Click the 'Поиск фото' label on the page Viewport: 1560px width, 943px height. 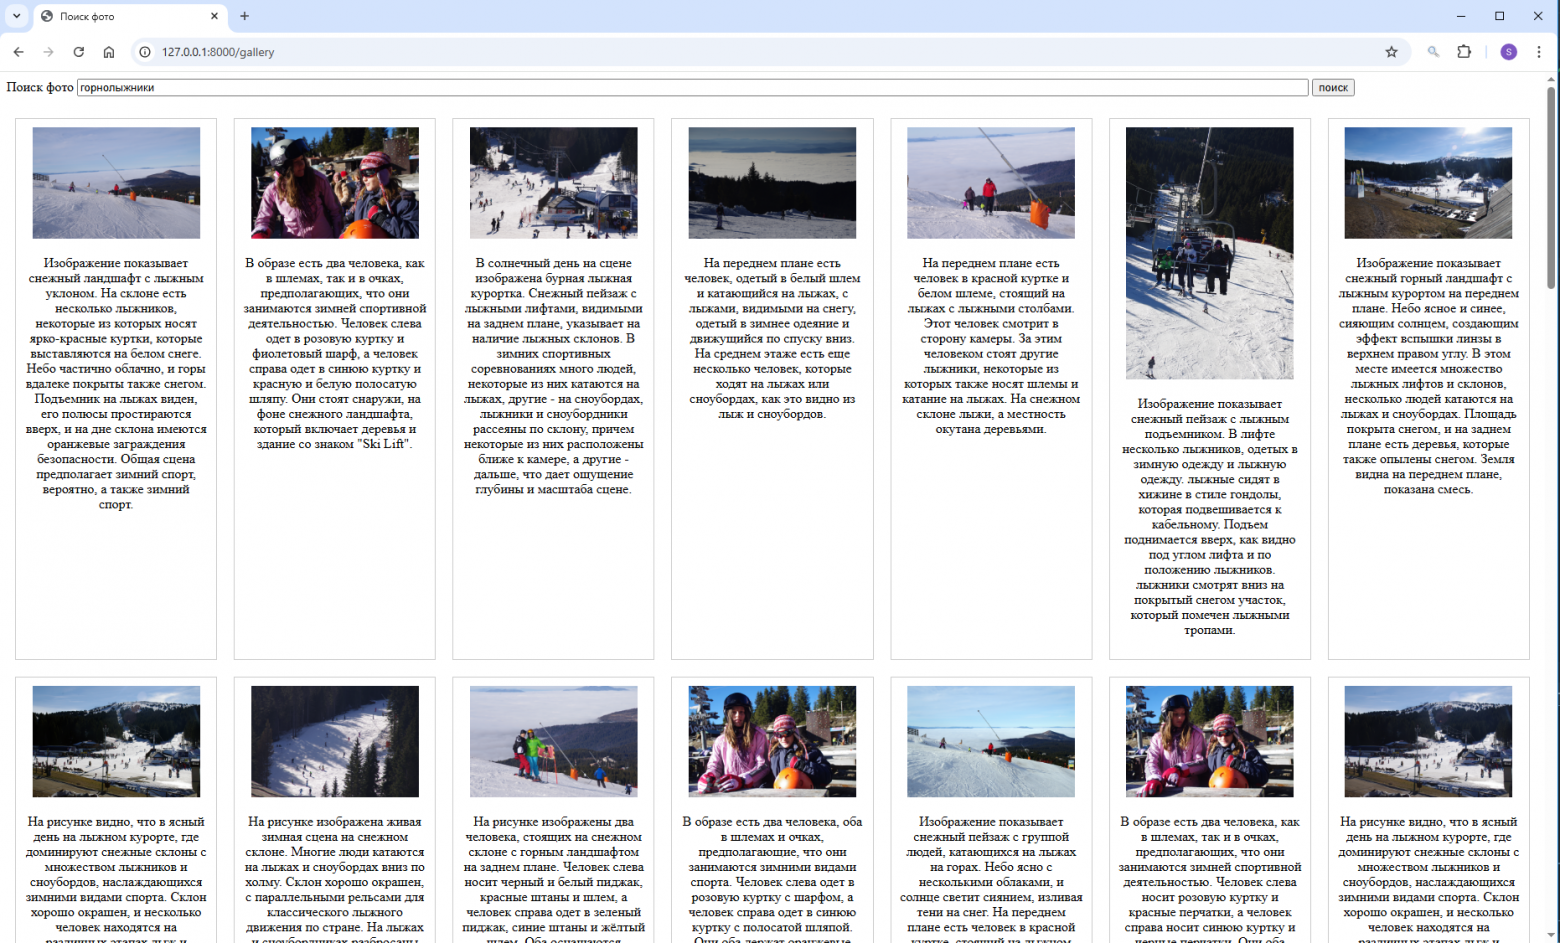pyautogui.click(x=40, y=87)
